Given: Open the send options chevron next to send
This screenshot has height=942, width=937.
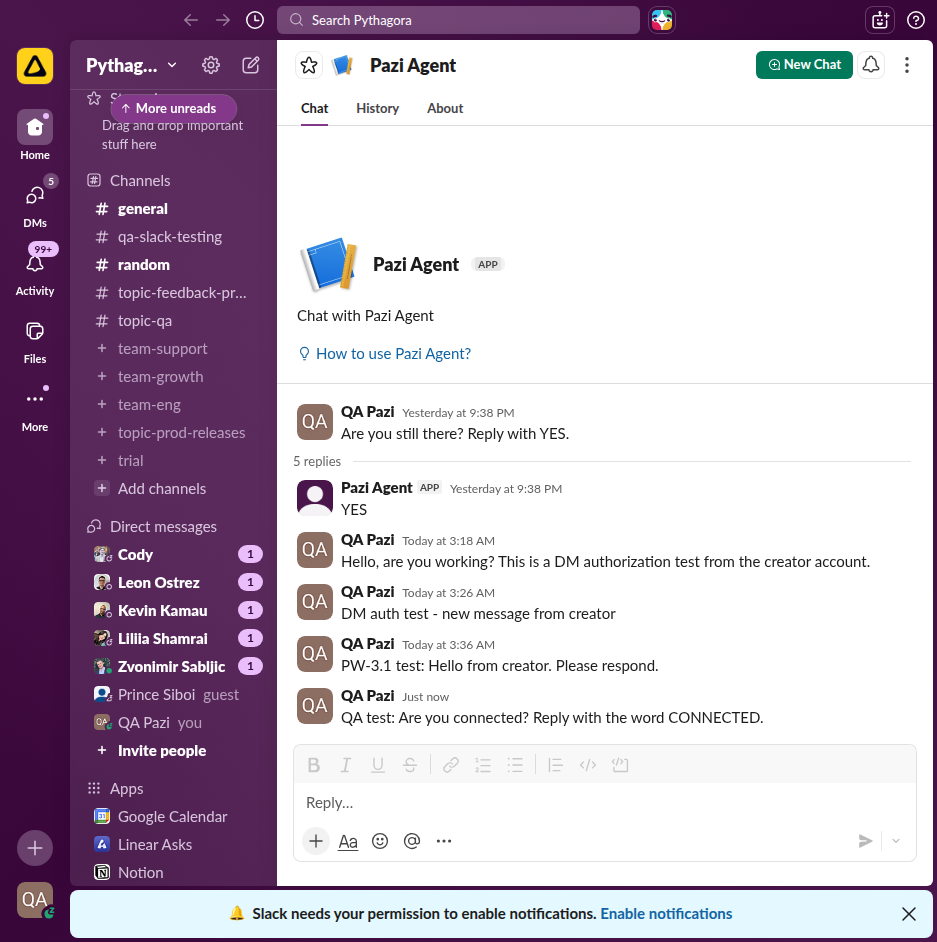Looking at the screenshot, I should 895,841.
